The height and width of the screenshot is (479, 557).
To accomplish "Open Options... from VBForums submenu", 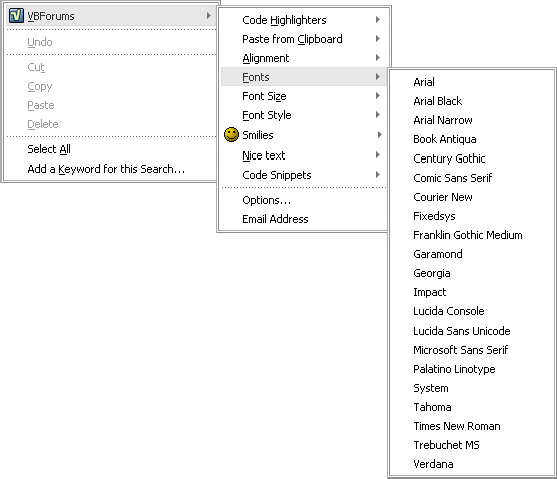I will [x=304, y=200].
